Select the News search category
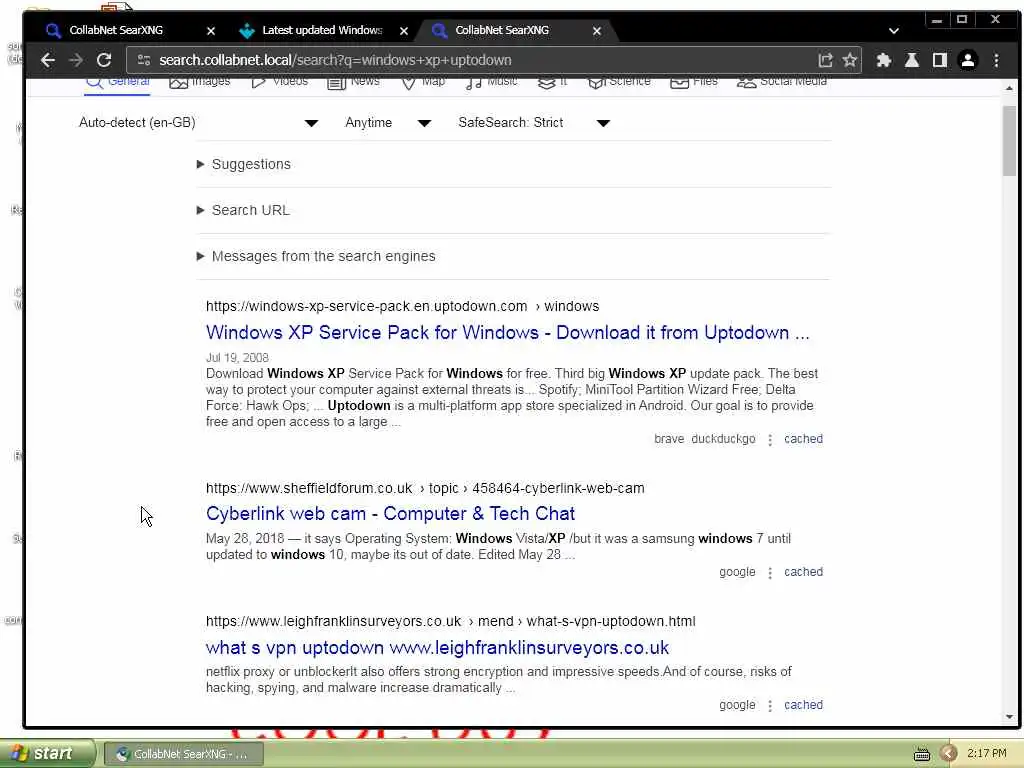This screenshot has height=768, width=1024. point(353,82)
